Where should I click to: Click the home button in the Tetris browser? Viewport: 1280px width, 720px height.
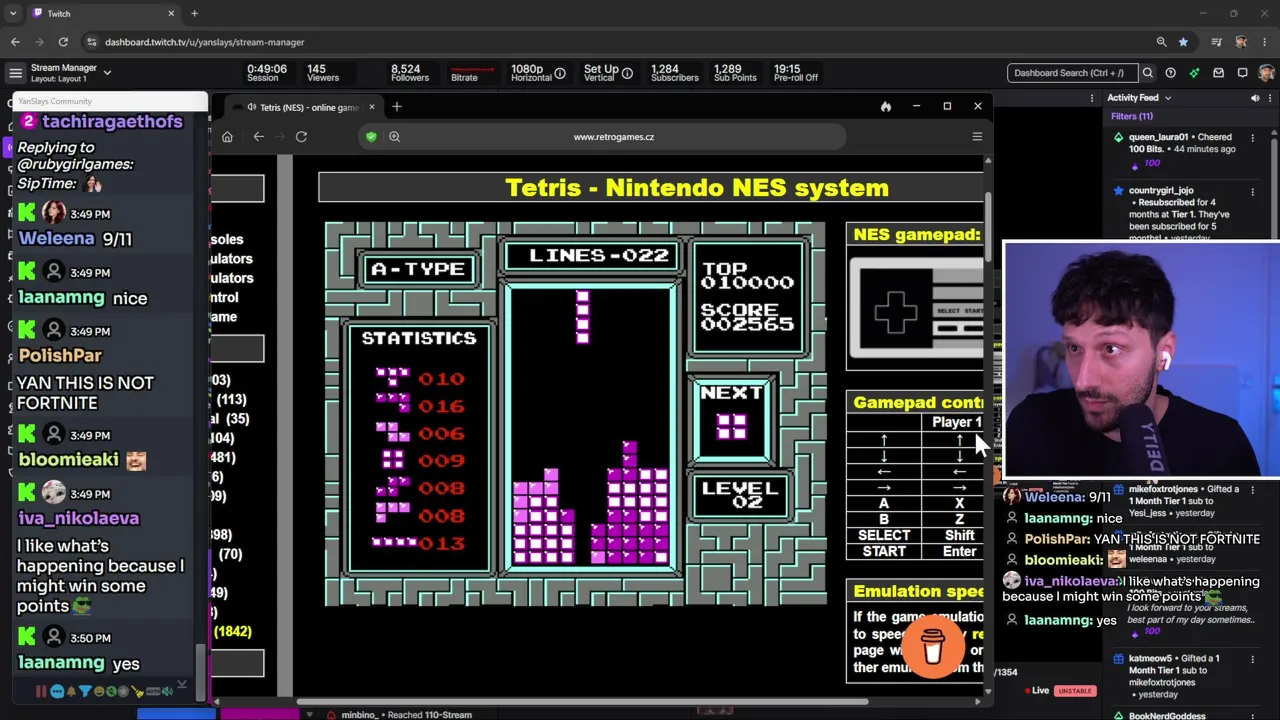tap(227, 137)
